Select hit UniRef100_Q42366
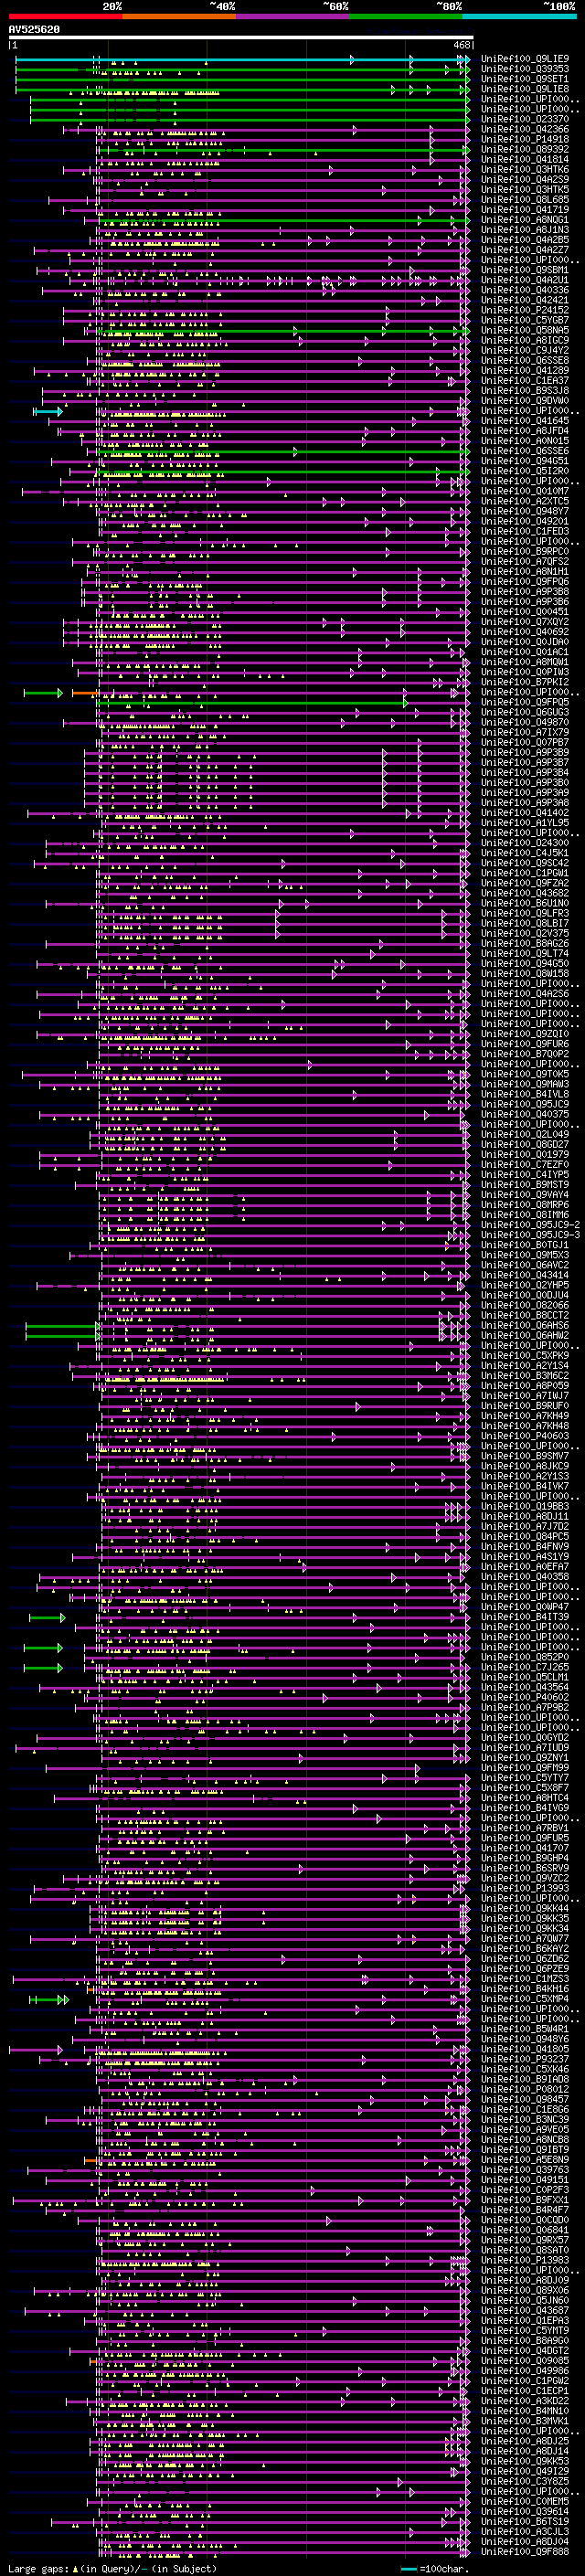The image size is (585, 2576). click(525, 129)
